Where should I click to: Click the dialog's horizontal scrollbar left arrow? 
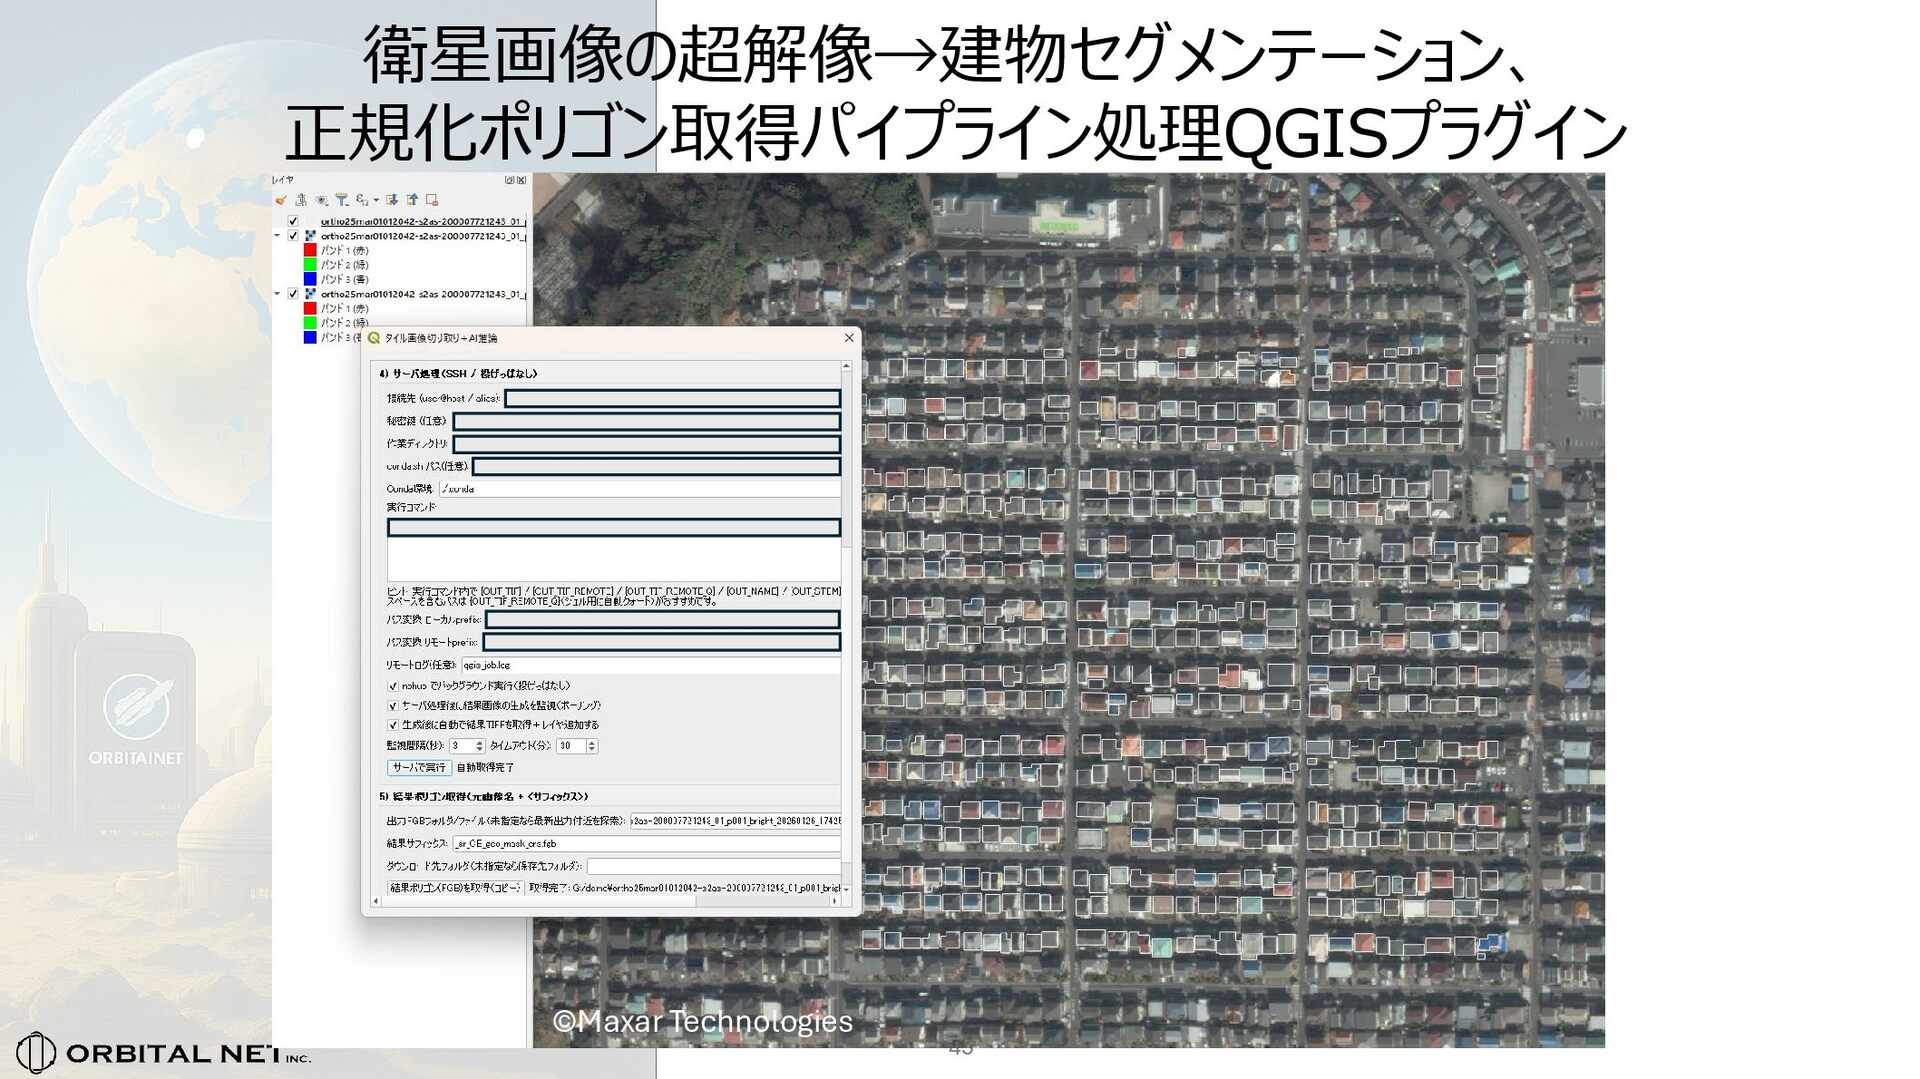click(376, 901)
